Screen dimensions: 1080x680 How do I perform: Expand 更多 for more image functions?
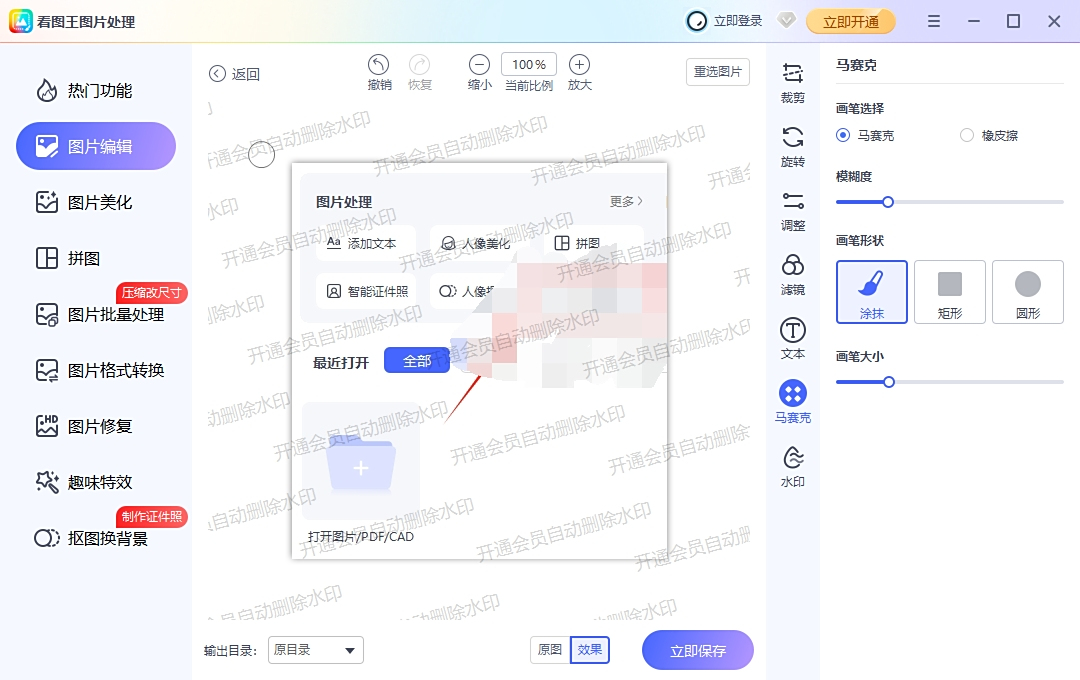(x=622, y=200)
